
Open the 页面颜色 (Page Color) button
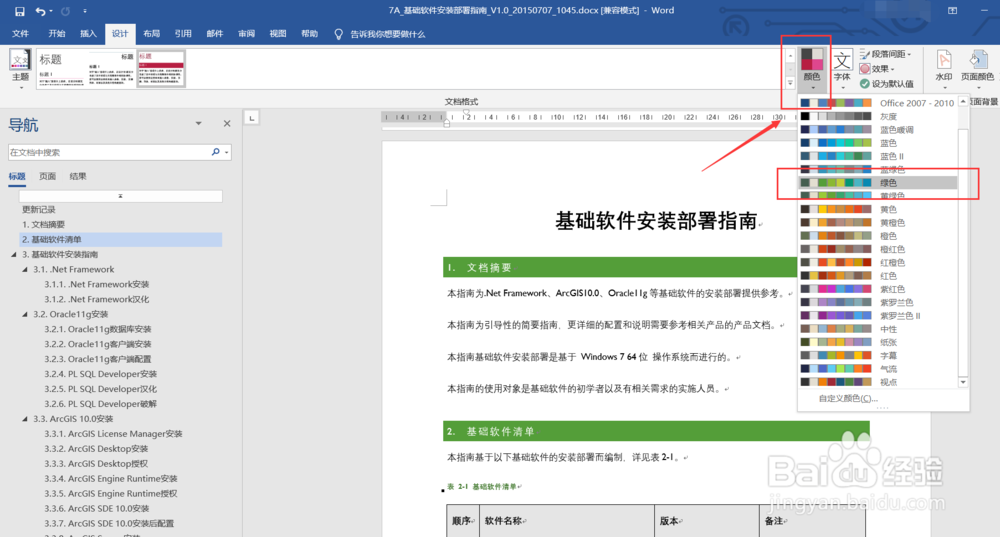[x=977, y=69]
